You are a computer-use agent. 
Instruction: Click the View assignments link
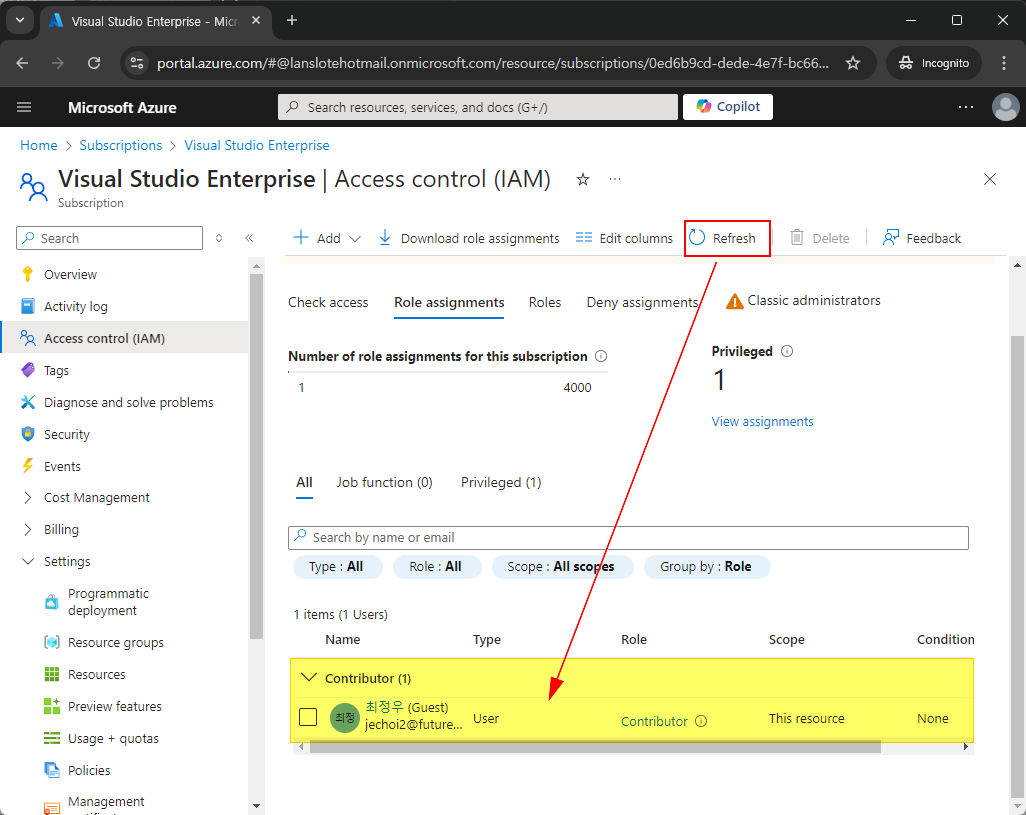pyautogui.click(x=762, y=422)
